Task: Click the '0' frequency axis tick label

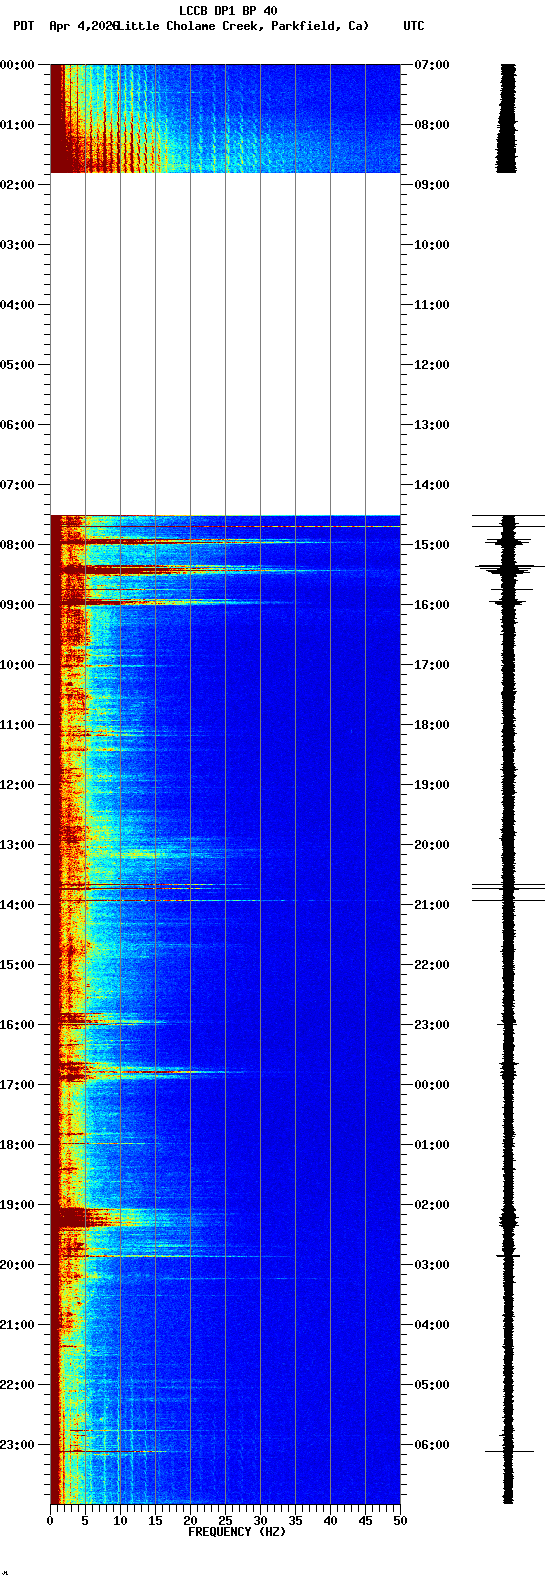Action: tap(50, 1521)
